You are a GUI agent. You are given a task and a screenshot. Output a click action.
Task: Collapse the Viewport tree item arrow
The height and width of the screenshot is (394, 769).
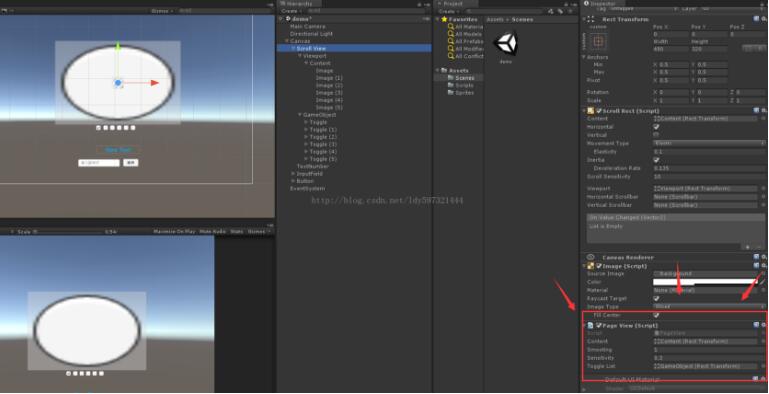[300, 56]
